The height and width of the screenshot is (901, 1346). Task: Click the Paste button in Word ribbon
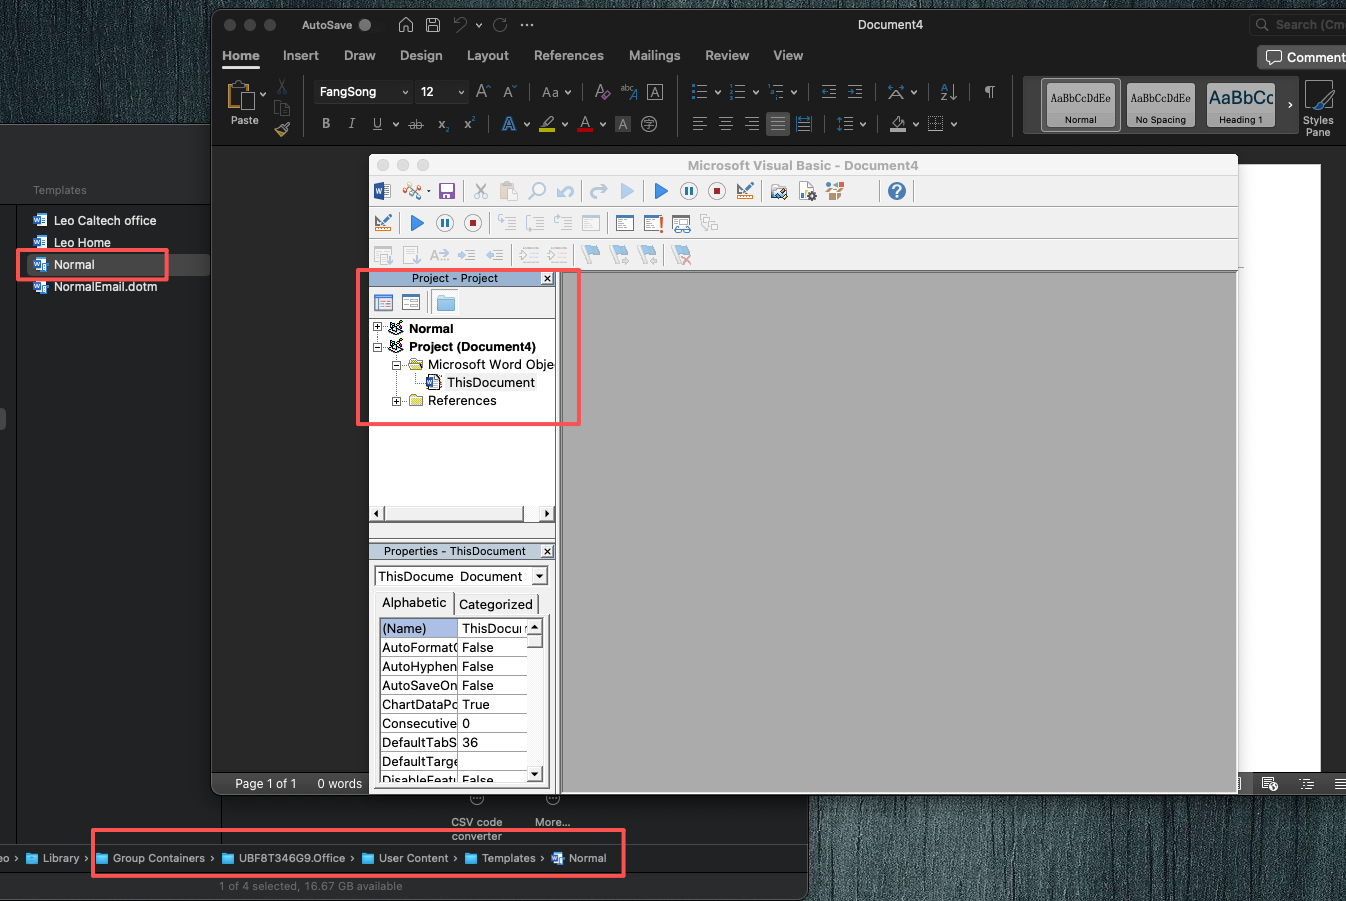(244, 103)
